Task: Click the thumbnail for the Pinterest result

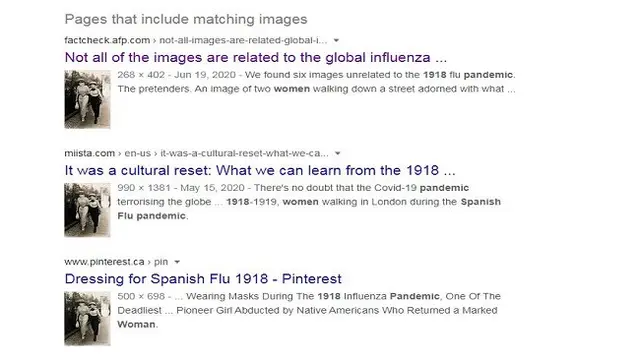Action: (87, 318)
